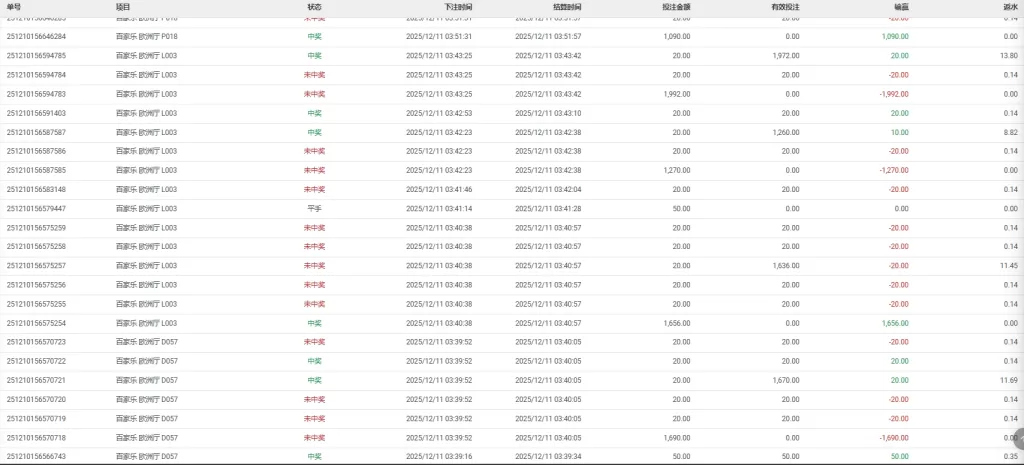The image size is (1024, 465).
Task: Click the 输赢 column header
Action: pos(901,6)
